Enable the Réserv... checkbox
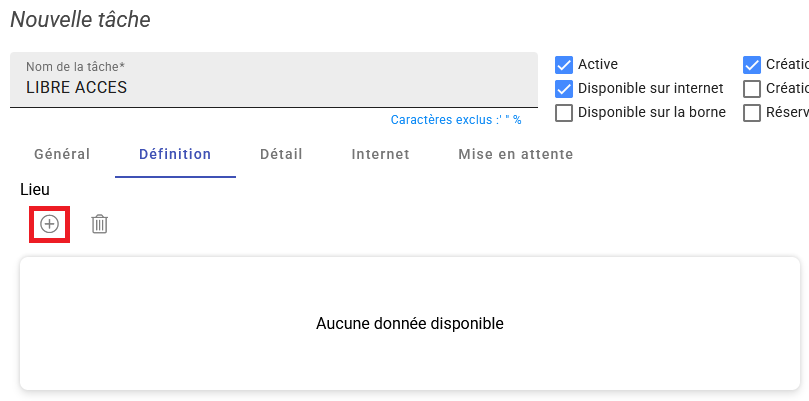This screenshot has height=401, width=809. click(753, 112)
